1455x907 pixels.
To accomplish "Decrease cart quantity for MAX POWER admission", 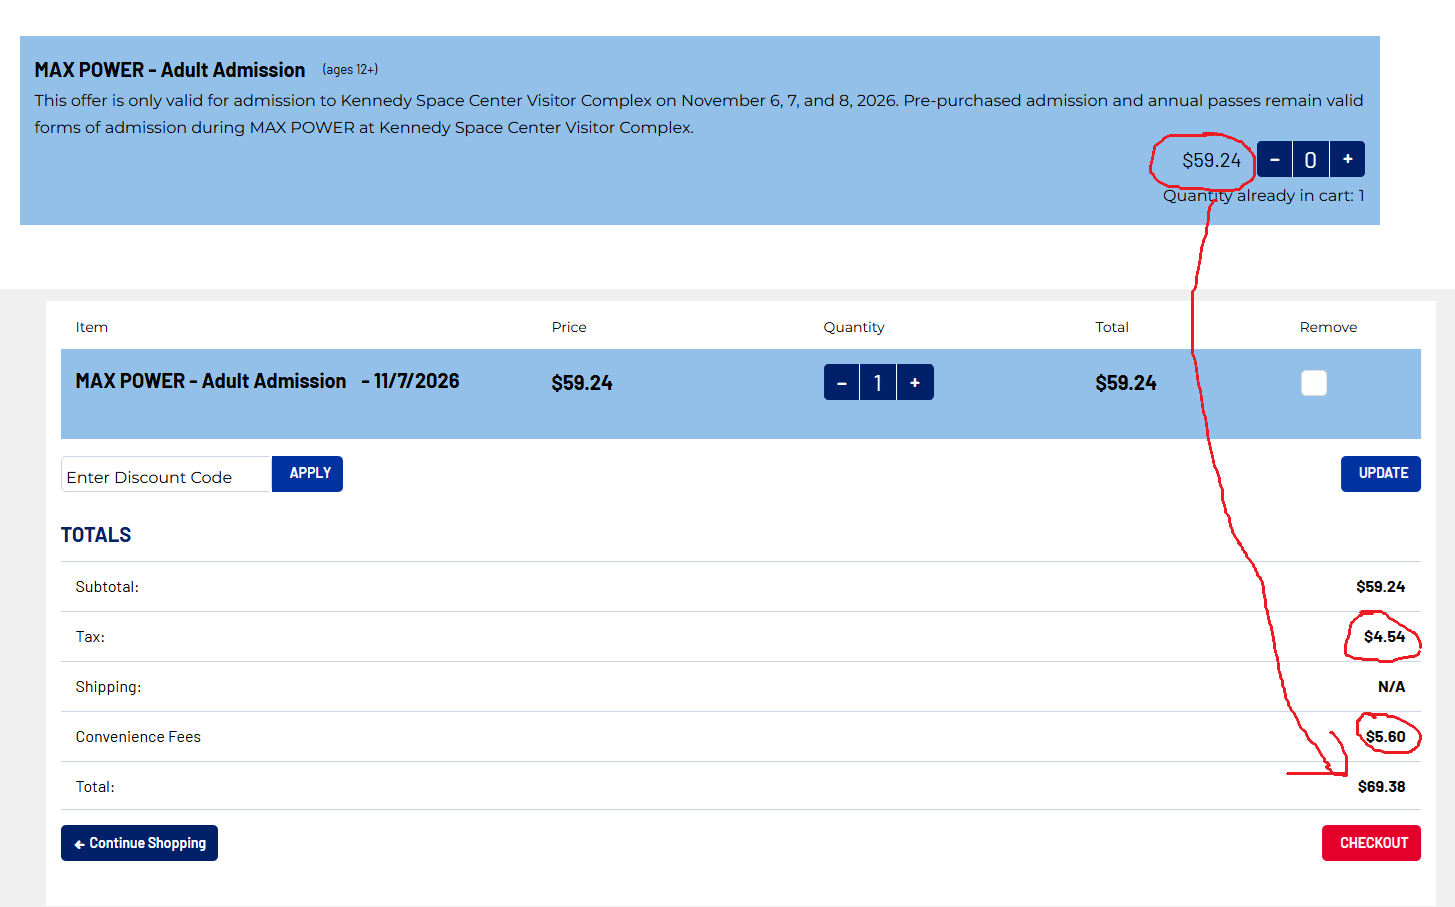I will 841,382.
